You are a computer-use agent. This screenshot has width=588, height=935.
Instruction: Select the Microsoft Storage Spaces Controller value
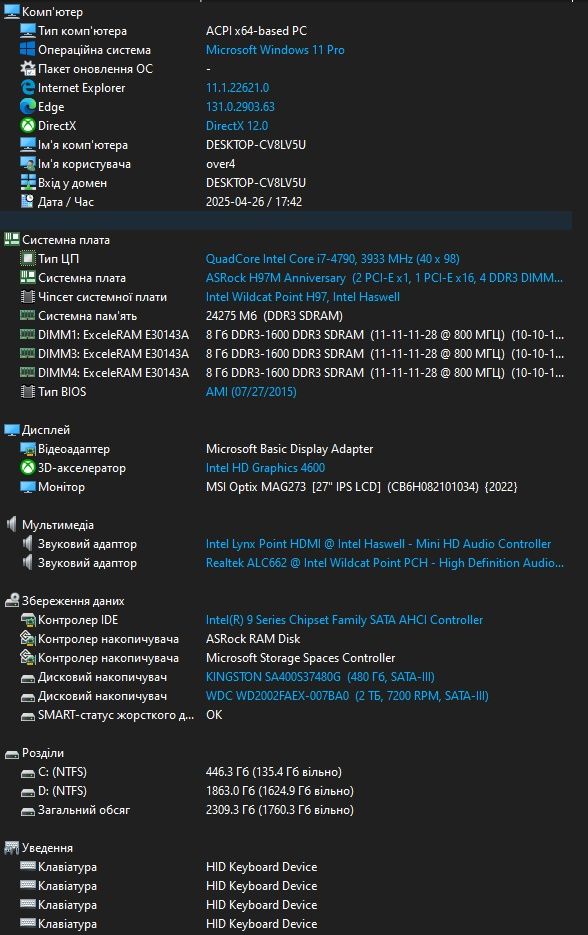click(301, 658)
